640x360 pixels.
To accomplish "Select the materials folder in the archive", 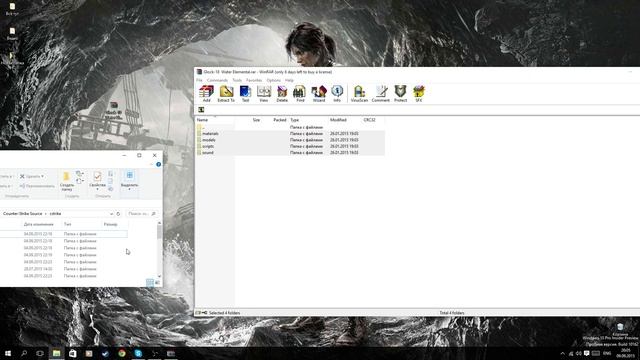I will click(x=290, y=133).
